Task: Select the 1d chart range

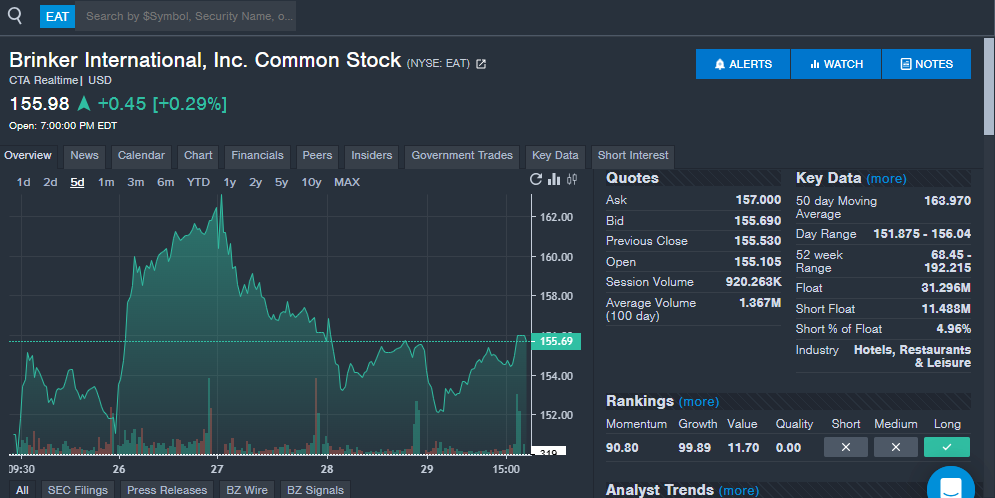Action: click(x=23, y=182)
